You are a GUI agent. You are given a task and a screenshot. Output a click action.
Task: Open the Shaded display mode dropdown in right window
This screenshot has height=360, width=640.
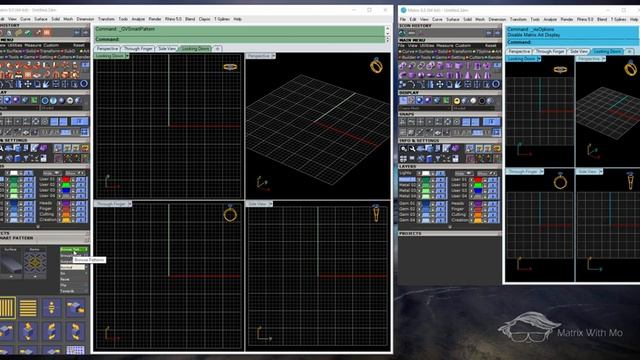[473, 109]
